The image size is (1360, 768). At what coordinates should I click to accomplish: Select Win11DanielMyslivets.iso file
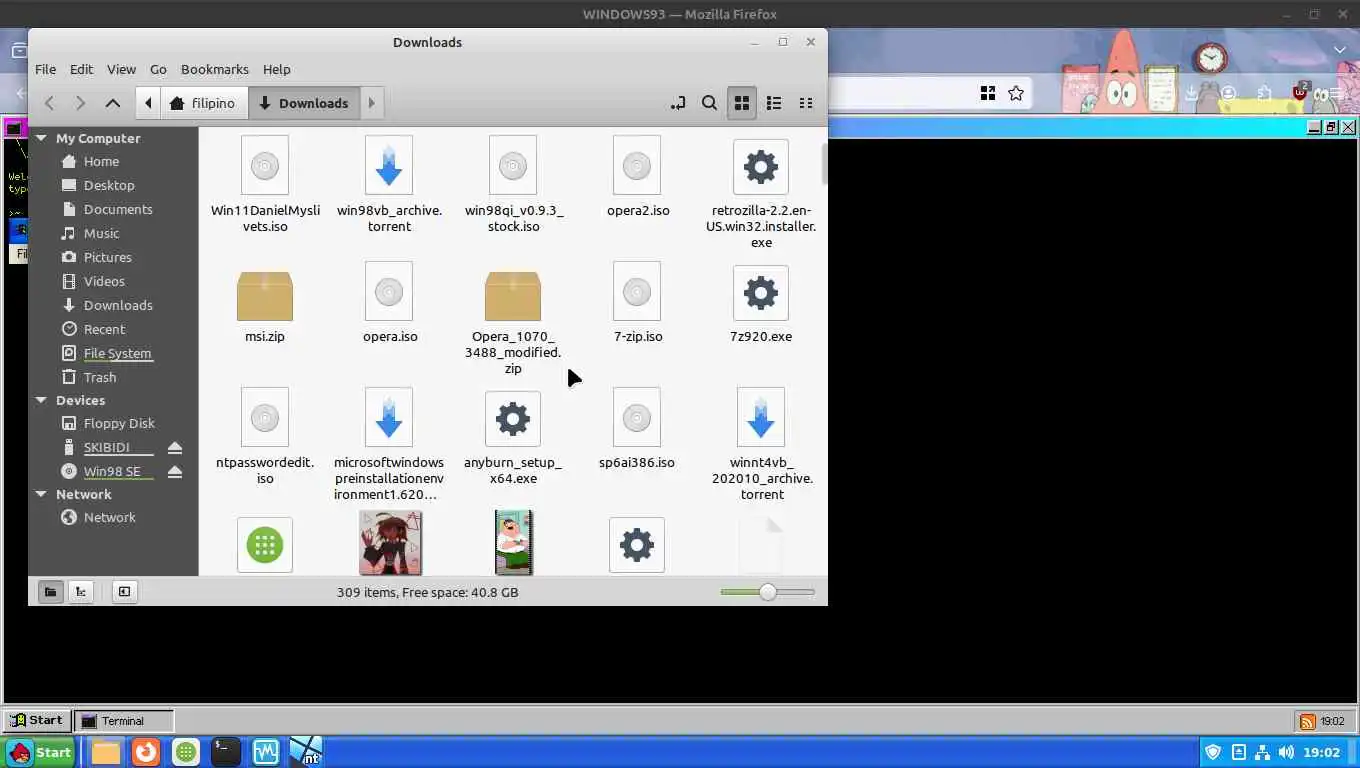point(265,185)
